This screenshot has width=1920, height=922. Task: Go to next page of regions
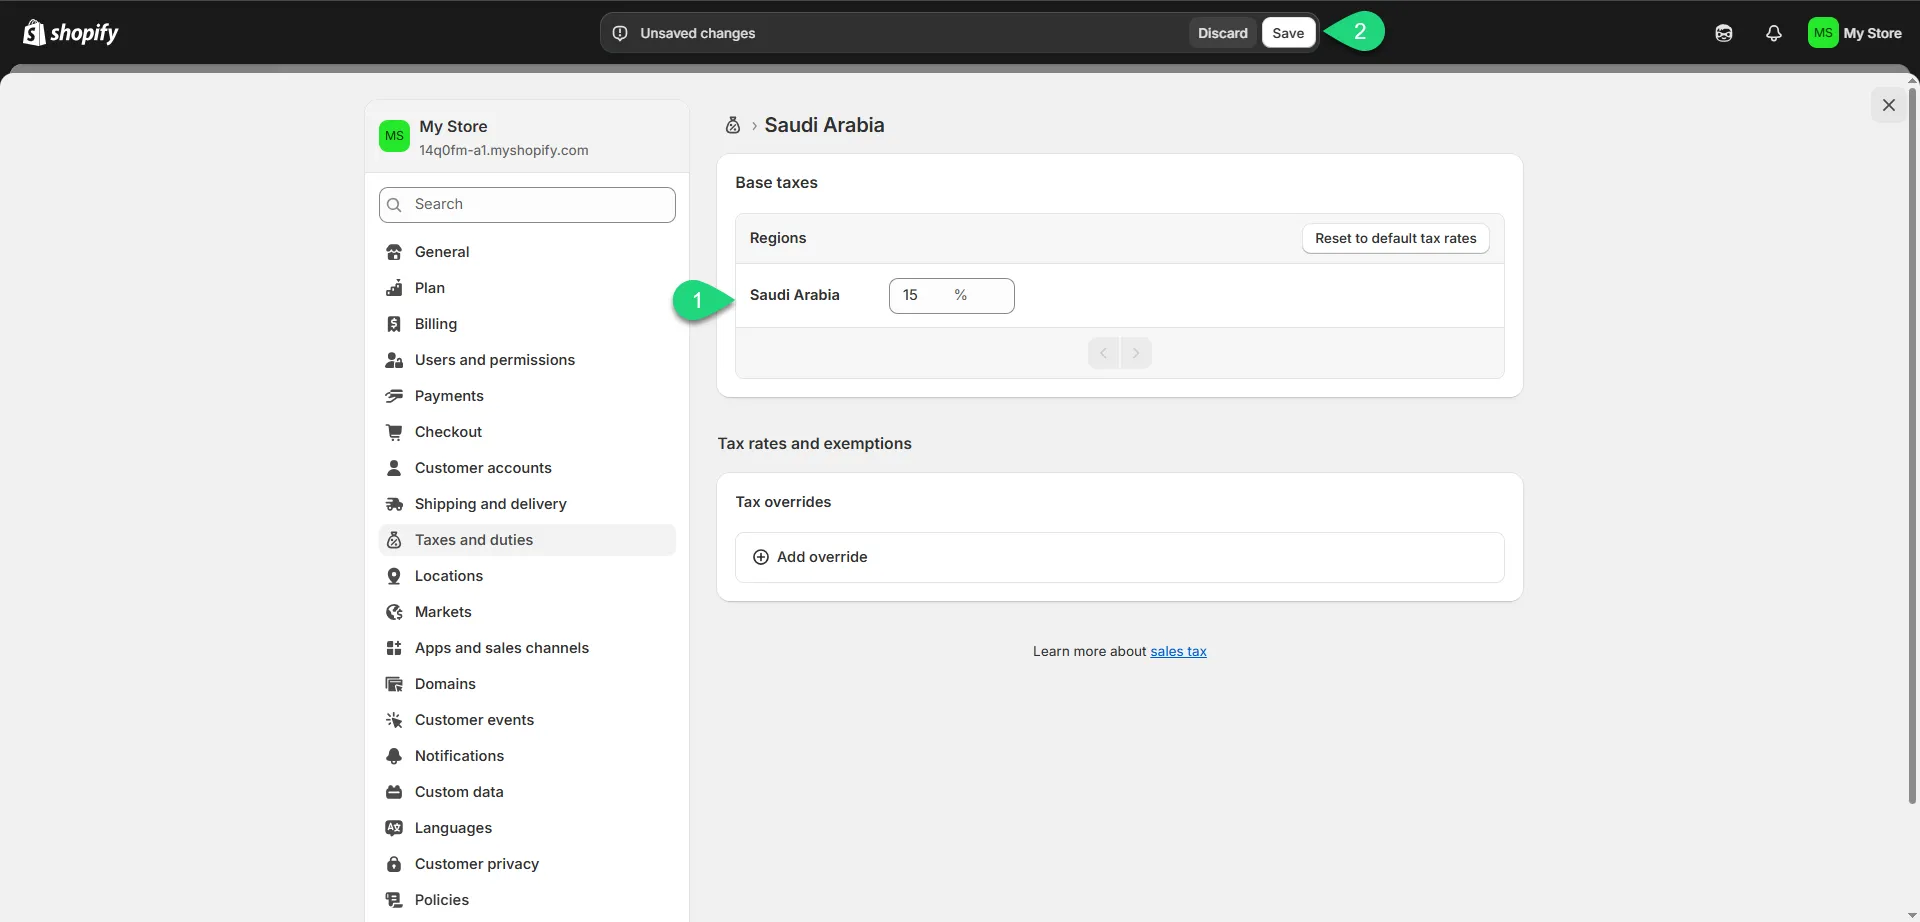coord(1136,353)
